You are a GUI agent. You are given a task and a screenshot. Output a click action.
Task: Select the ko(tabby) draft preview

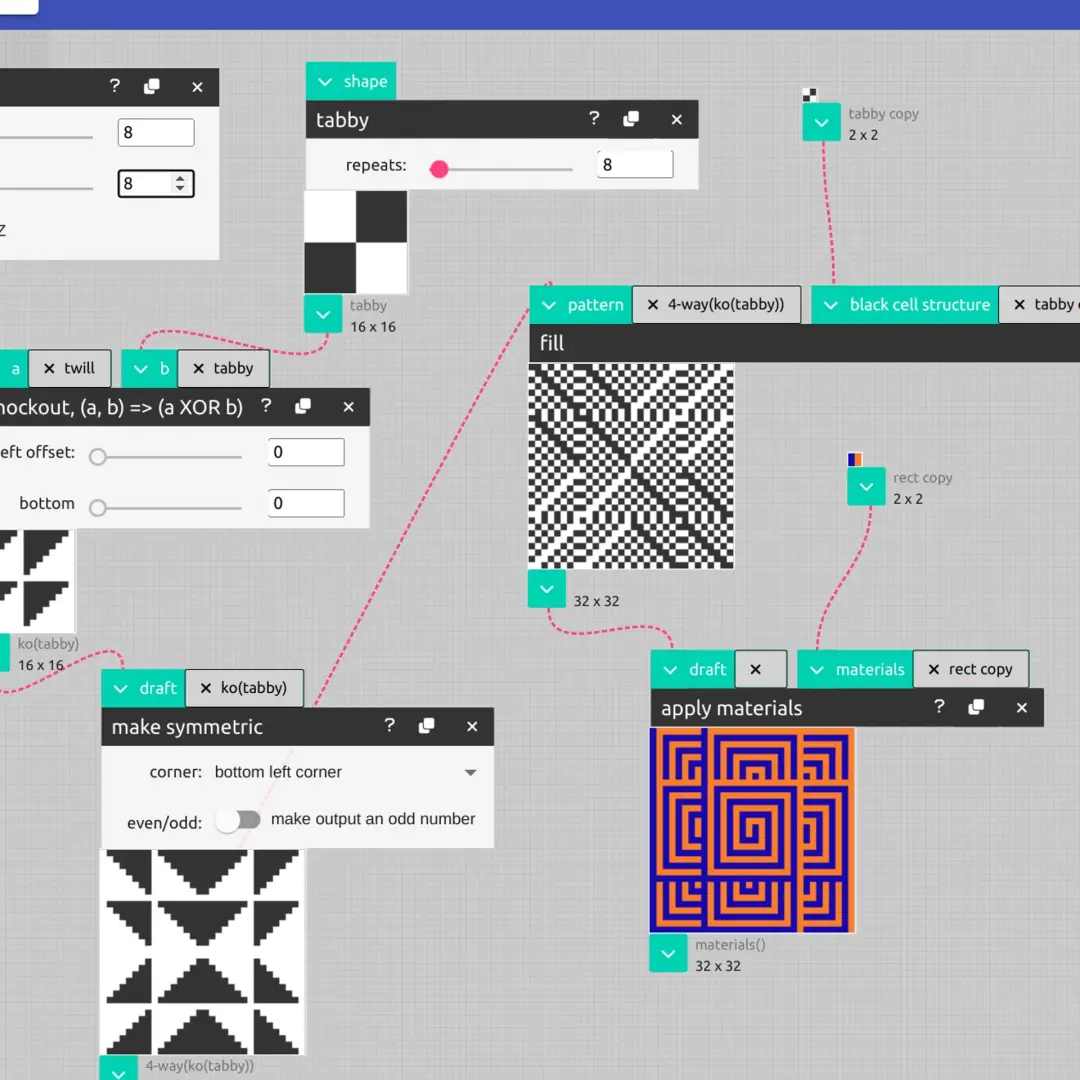pyautogui.click(x=37, y=581)
